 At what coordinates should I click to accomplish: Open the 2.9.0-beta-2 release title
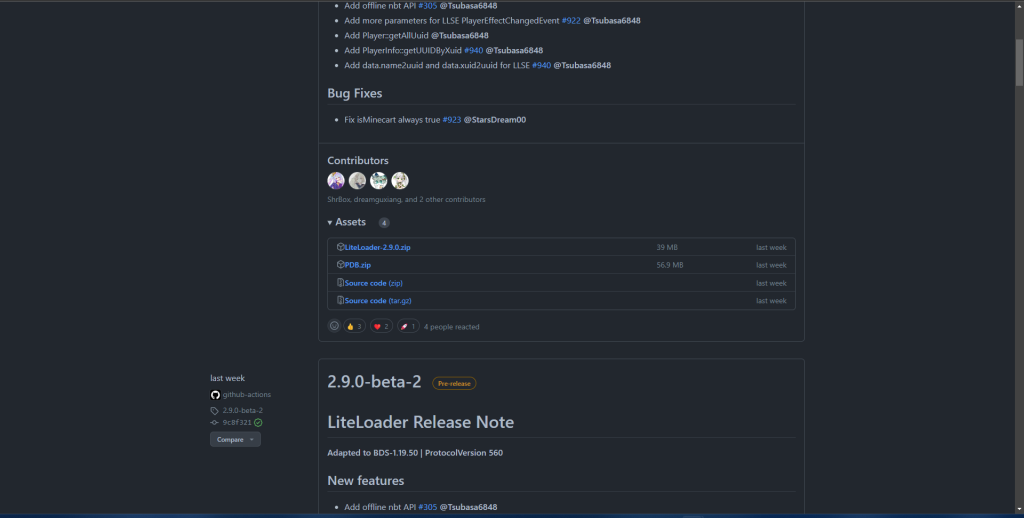[374, 382]
